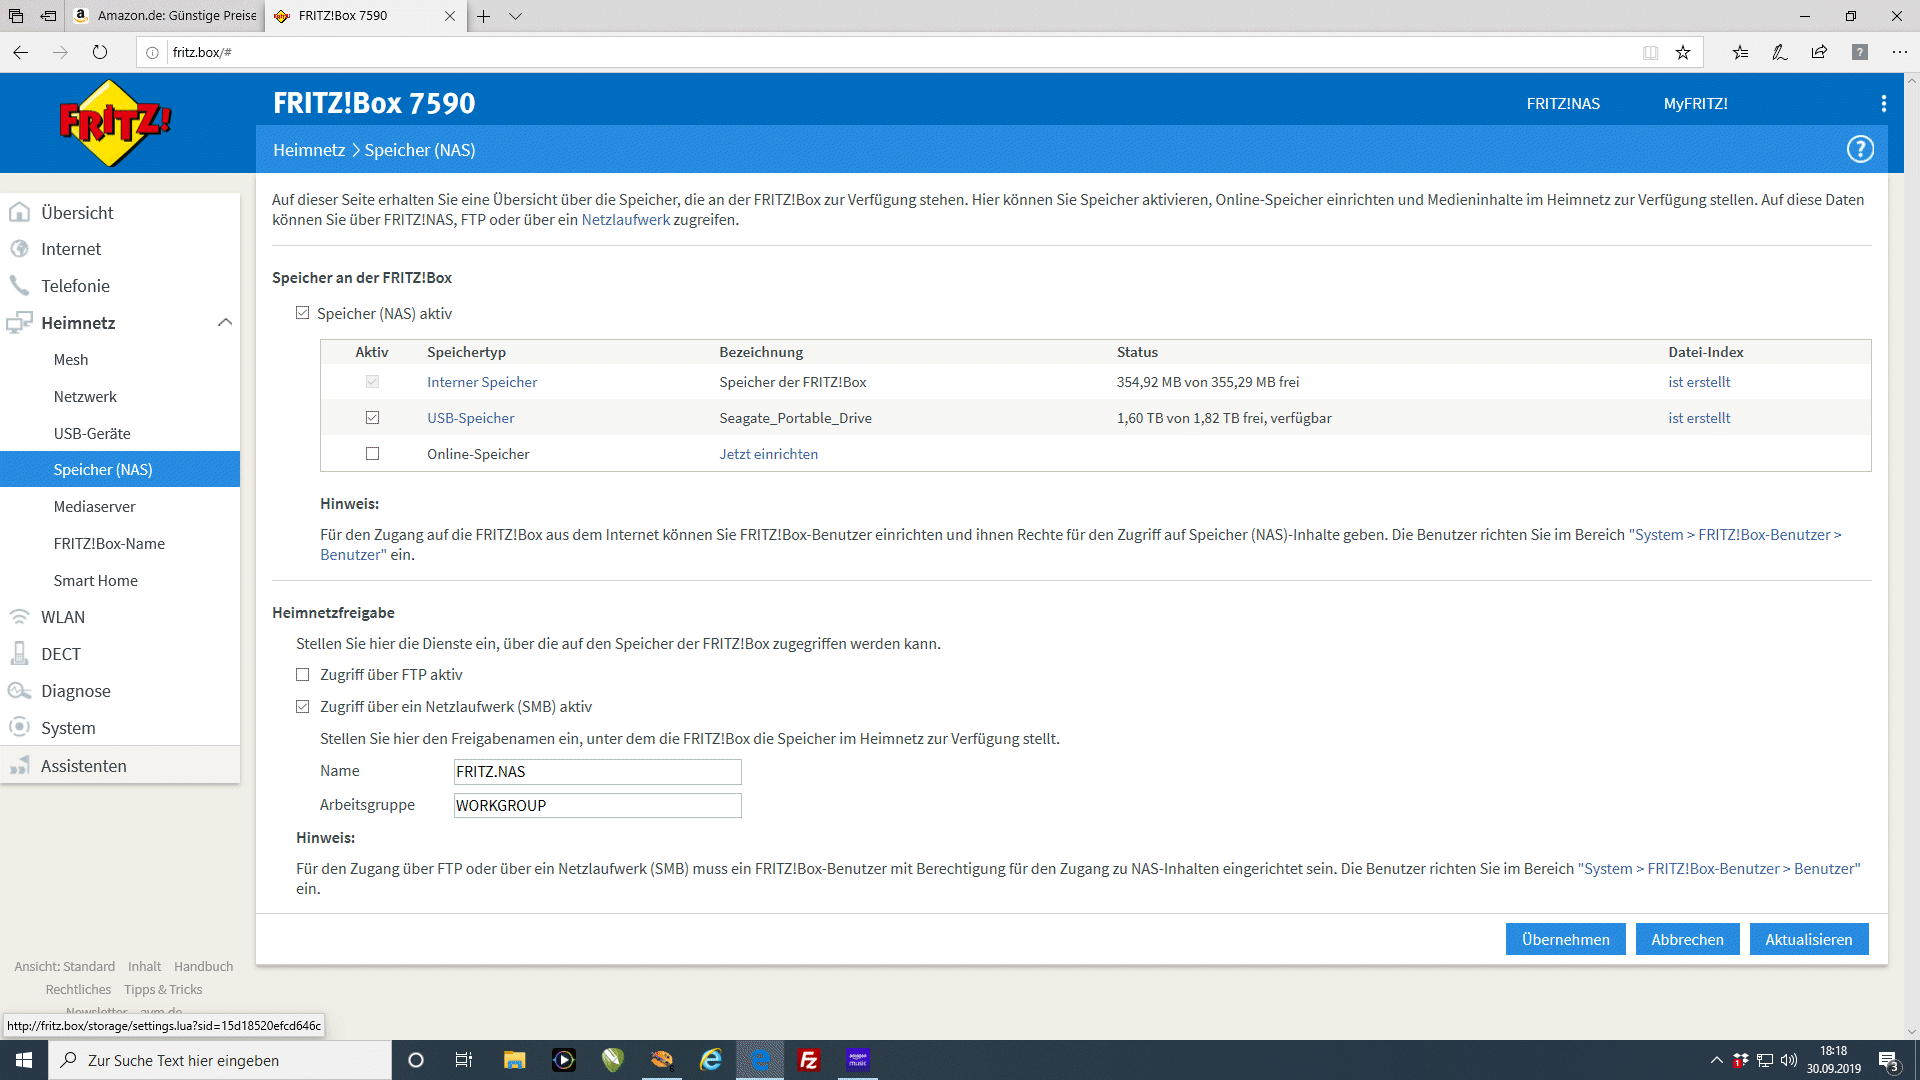The width and height of the screenshot is (1920, 1080).
Task: Open a new browser tab with plus
Action: tap(483, 16)
